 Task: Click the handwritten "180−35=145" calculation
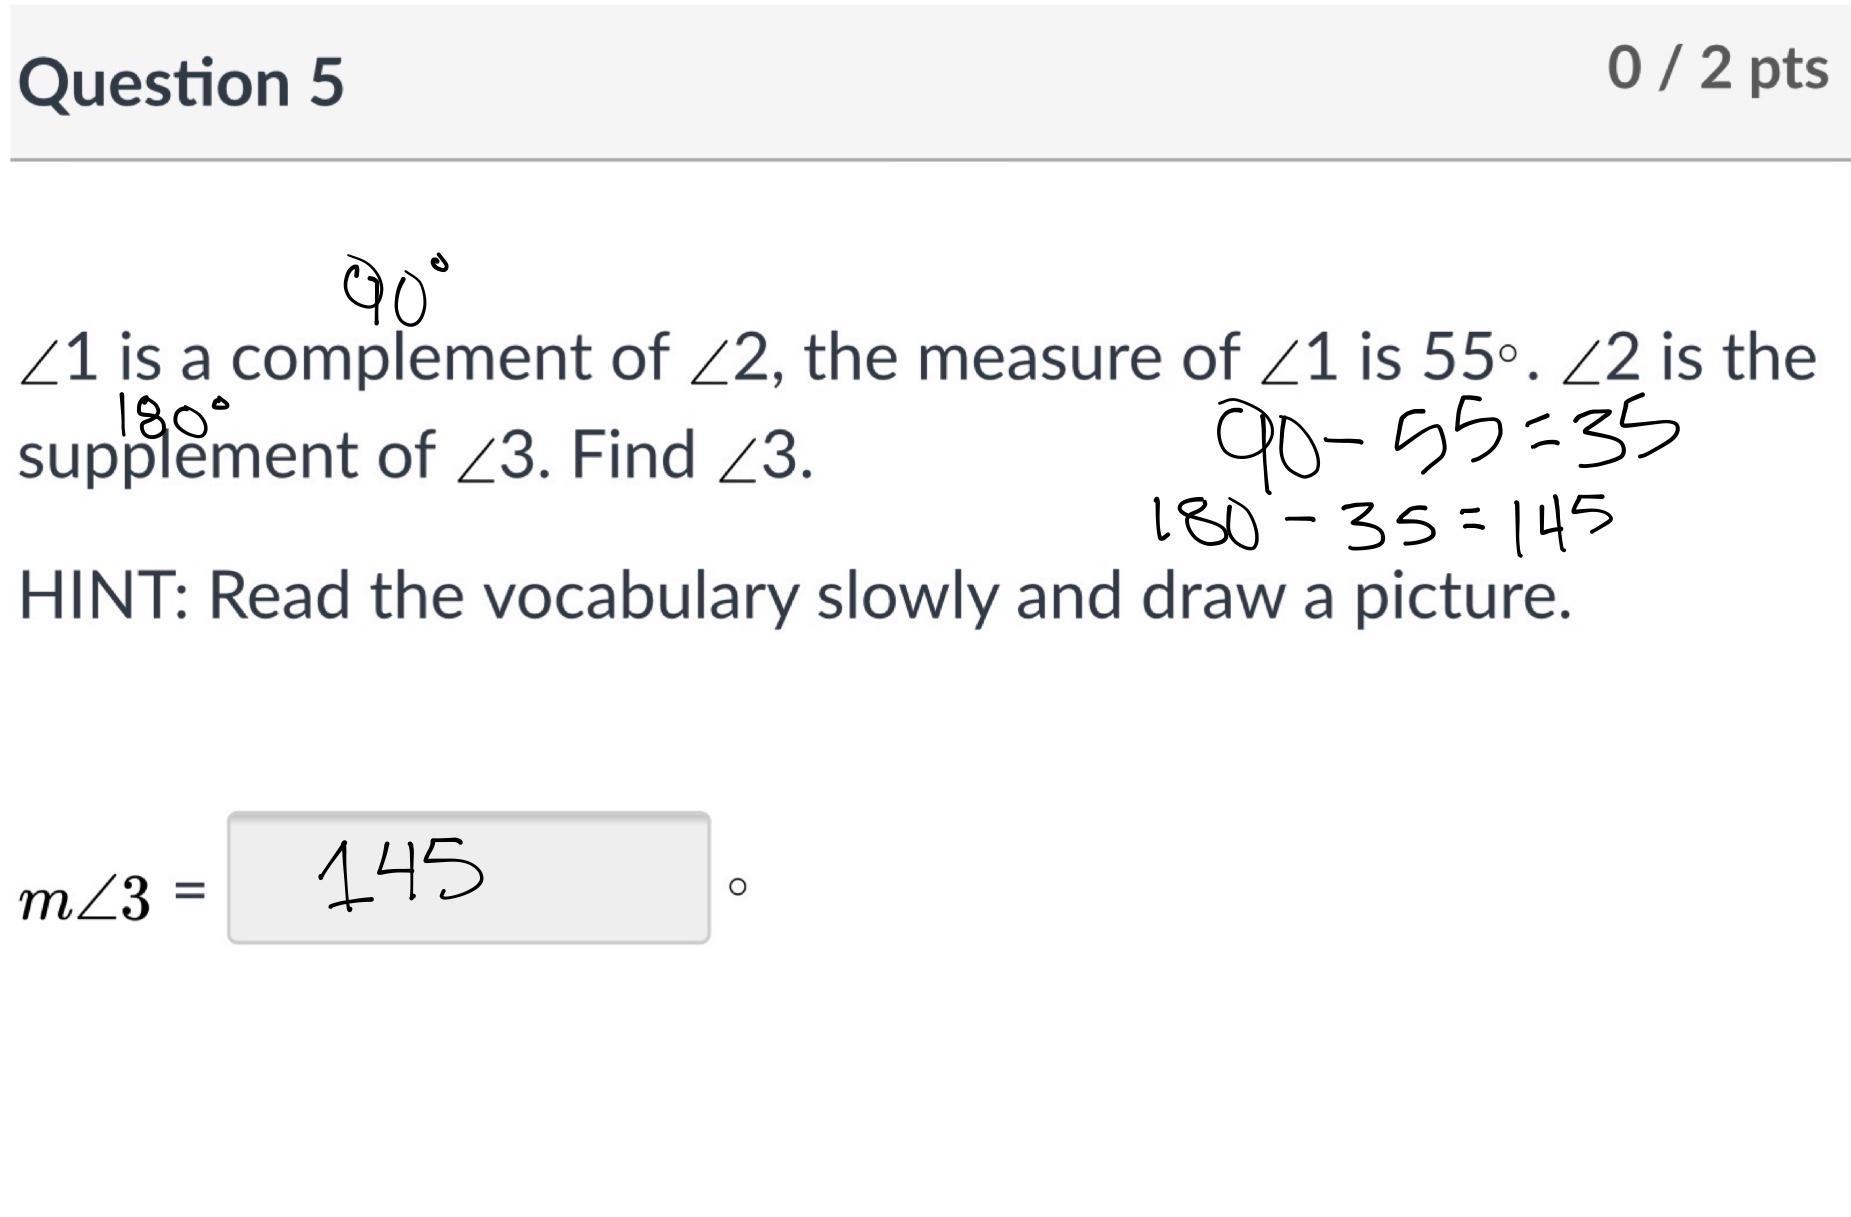[1381, 521]
